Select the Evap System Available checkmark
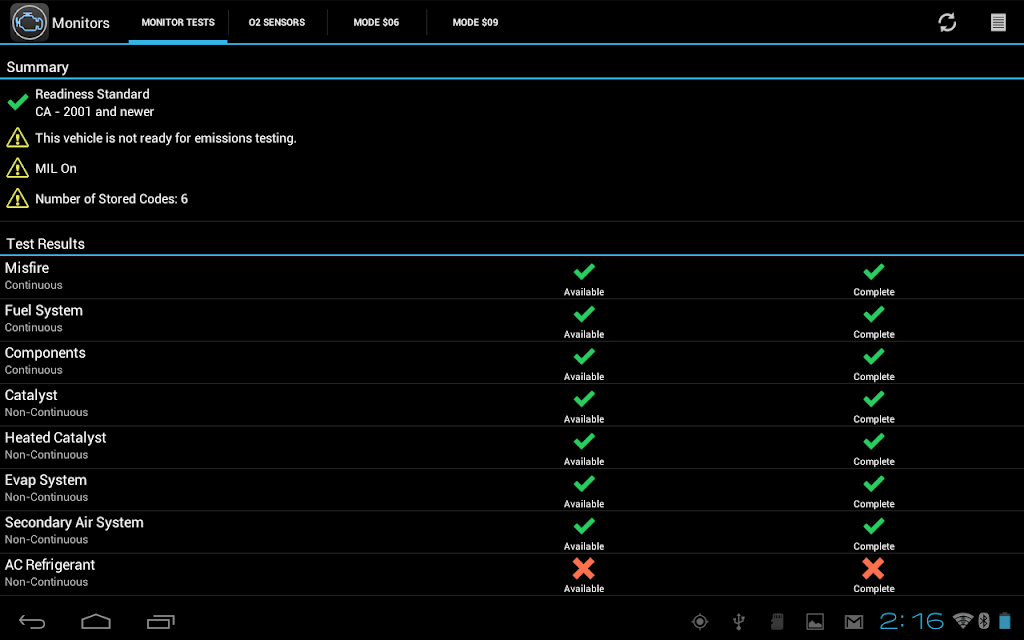 click(x=584, y=484)
